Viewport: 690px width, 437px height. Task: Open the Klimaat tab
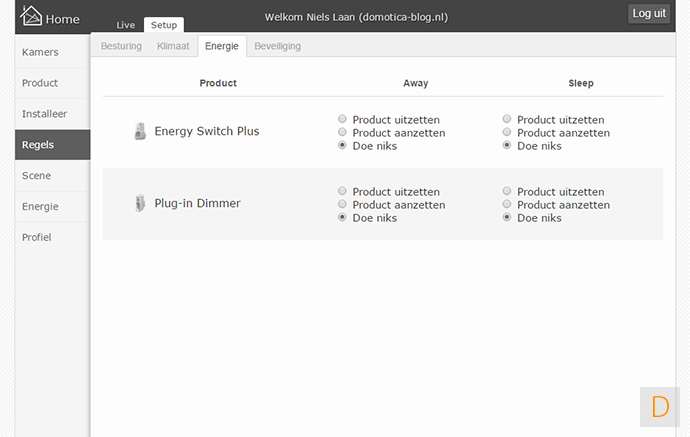(173, 46)
